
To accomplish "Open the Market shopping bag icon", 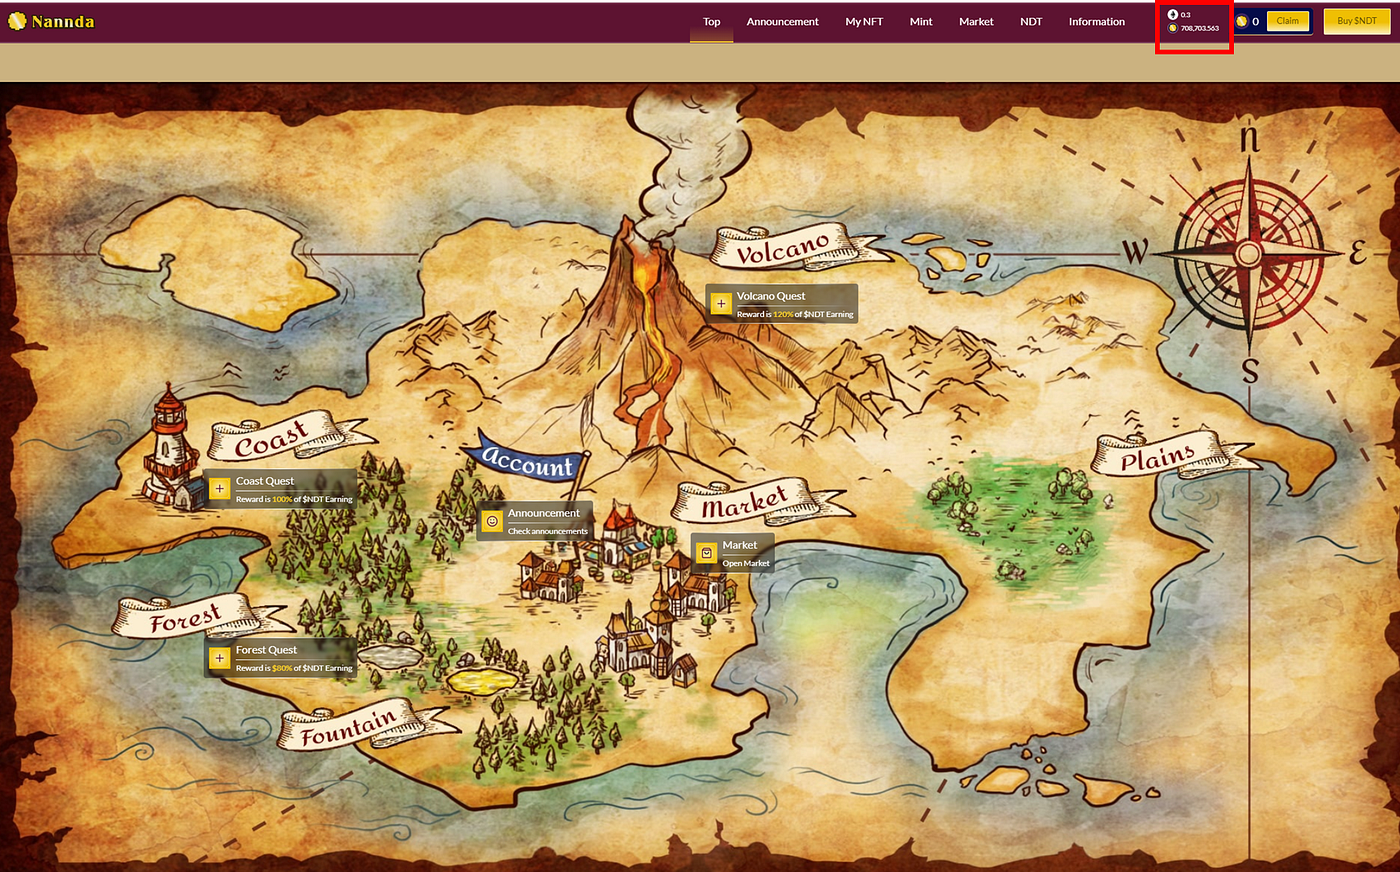I will [706, 553].
